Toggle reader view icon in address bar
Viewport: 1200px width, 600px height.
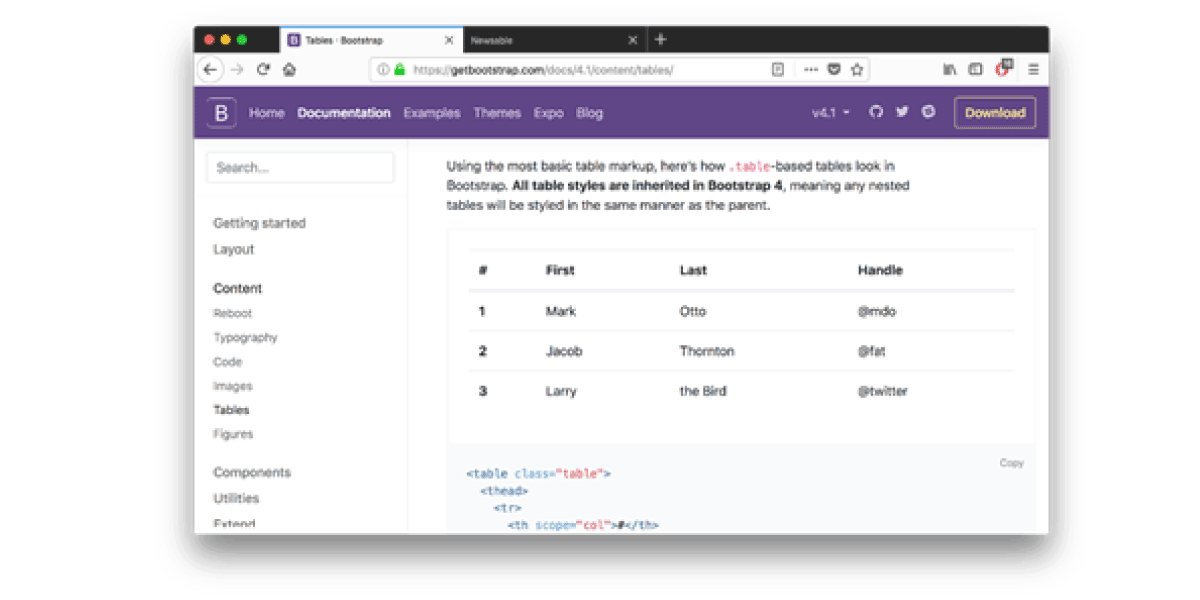click(x=777, y=70)
